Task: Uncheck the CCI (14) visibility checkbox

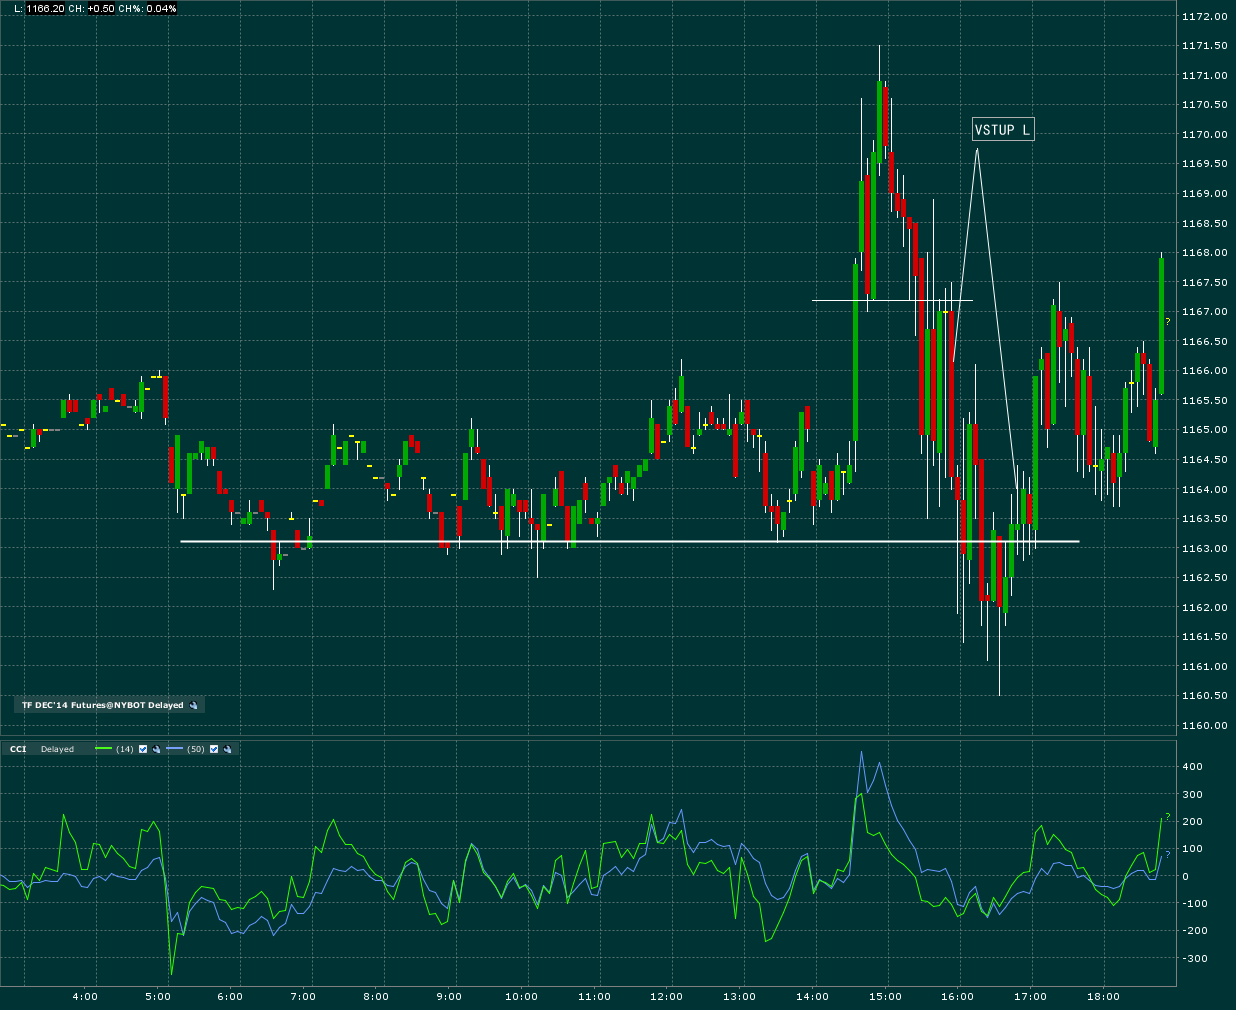Action: click(x=143, y=749)
